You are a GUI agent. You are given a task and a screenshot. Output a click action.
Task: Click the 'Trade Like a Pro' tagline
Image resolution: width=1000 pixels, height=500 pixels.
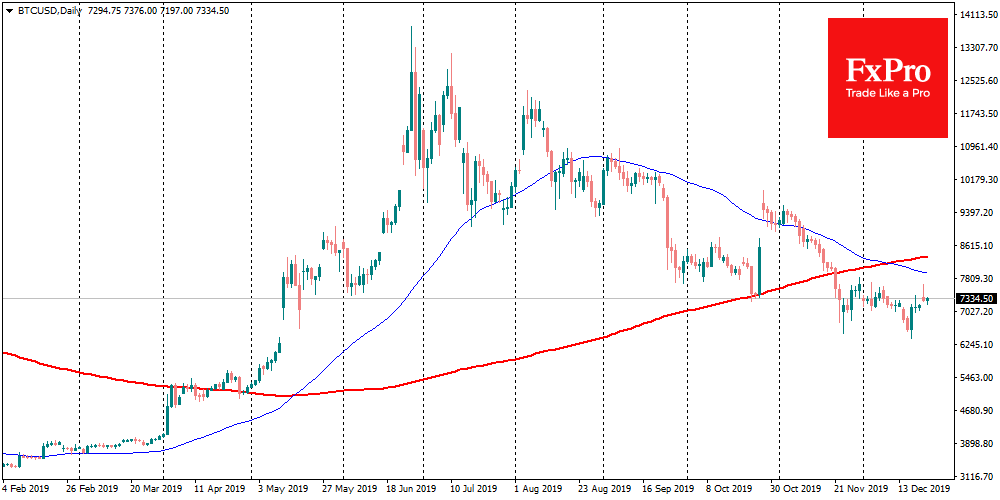click(x=887, y=93)
